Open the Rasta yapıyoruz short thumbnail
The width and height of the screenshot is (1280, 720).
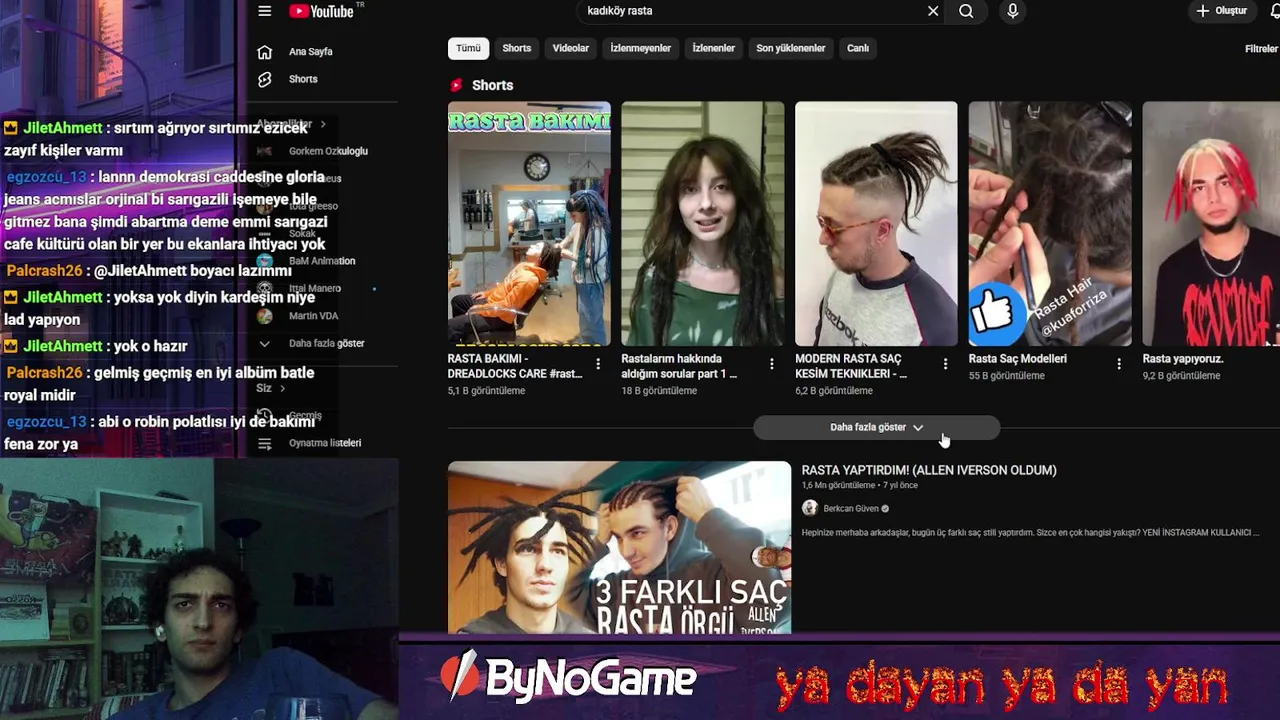click(1211, 223)
